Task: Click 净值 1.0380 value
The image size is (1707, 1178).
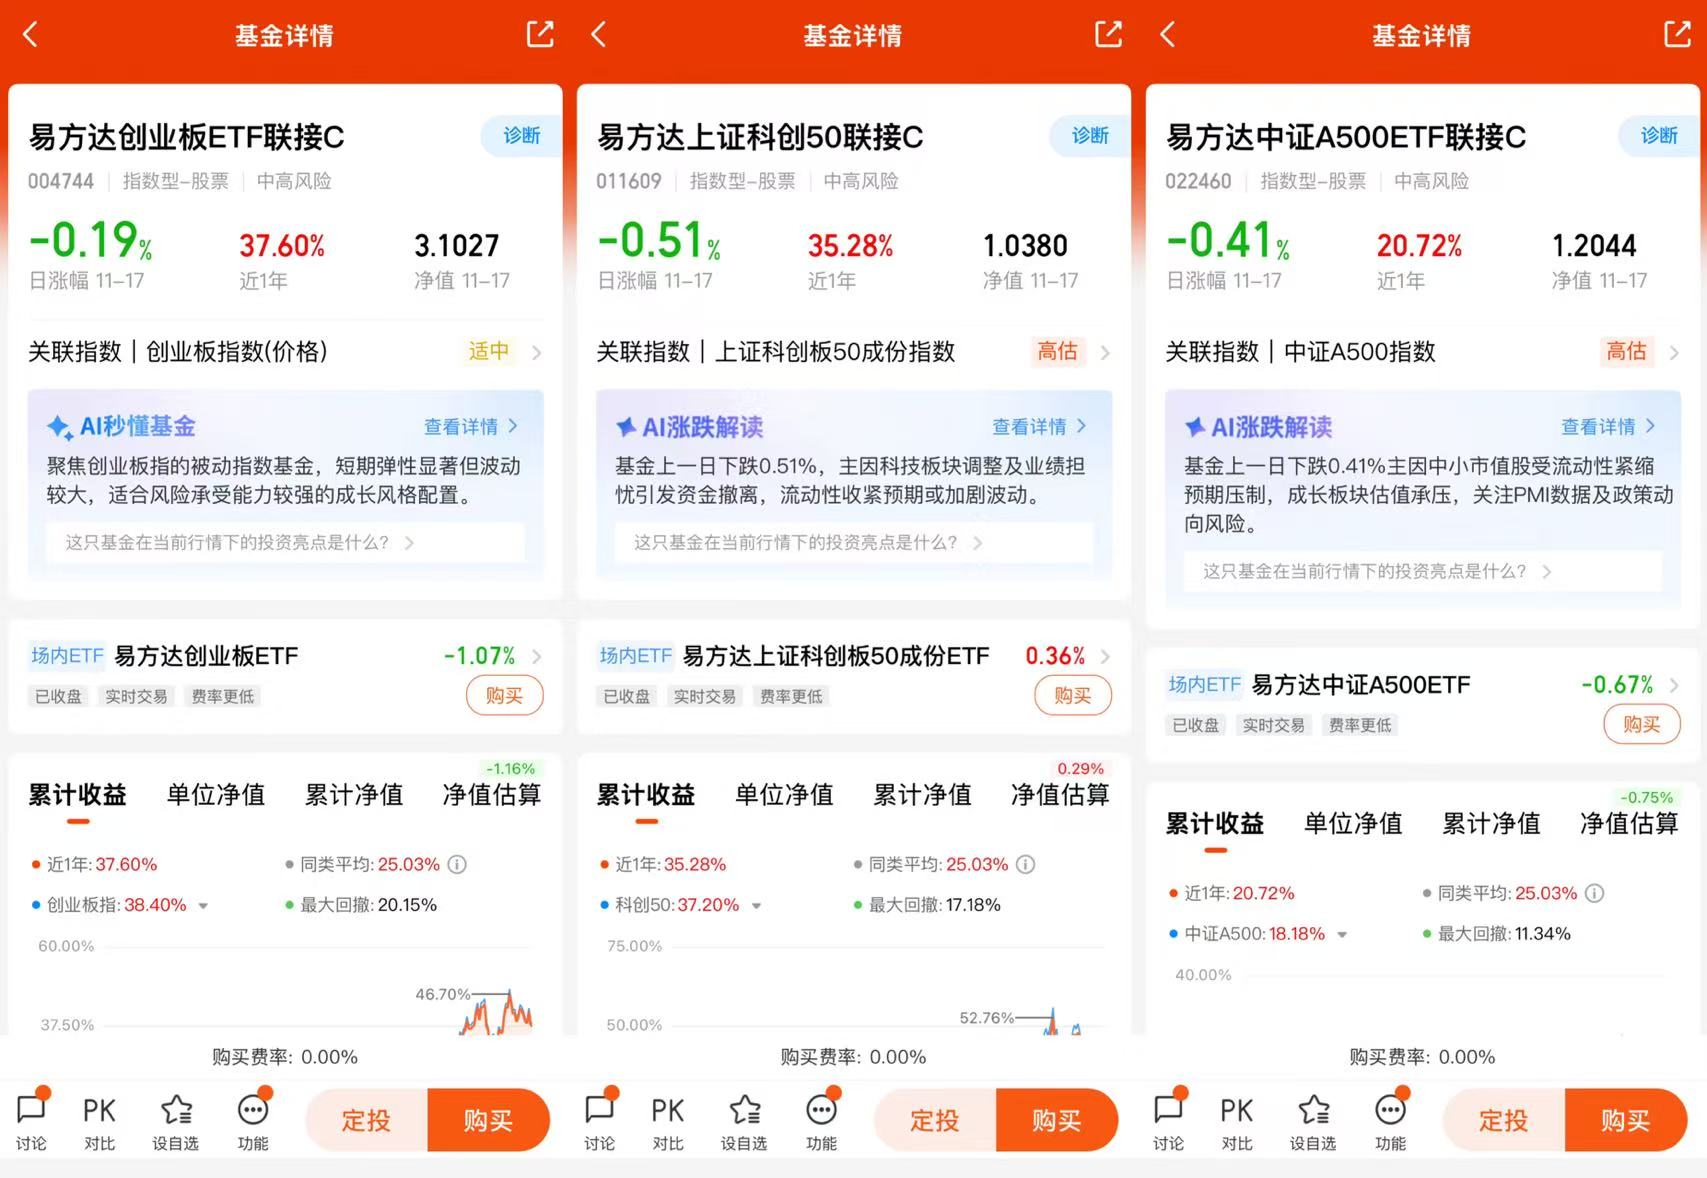Action: (x=1025, y=246)
